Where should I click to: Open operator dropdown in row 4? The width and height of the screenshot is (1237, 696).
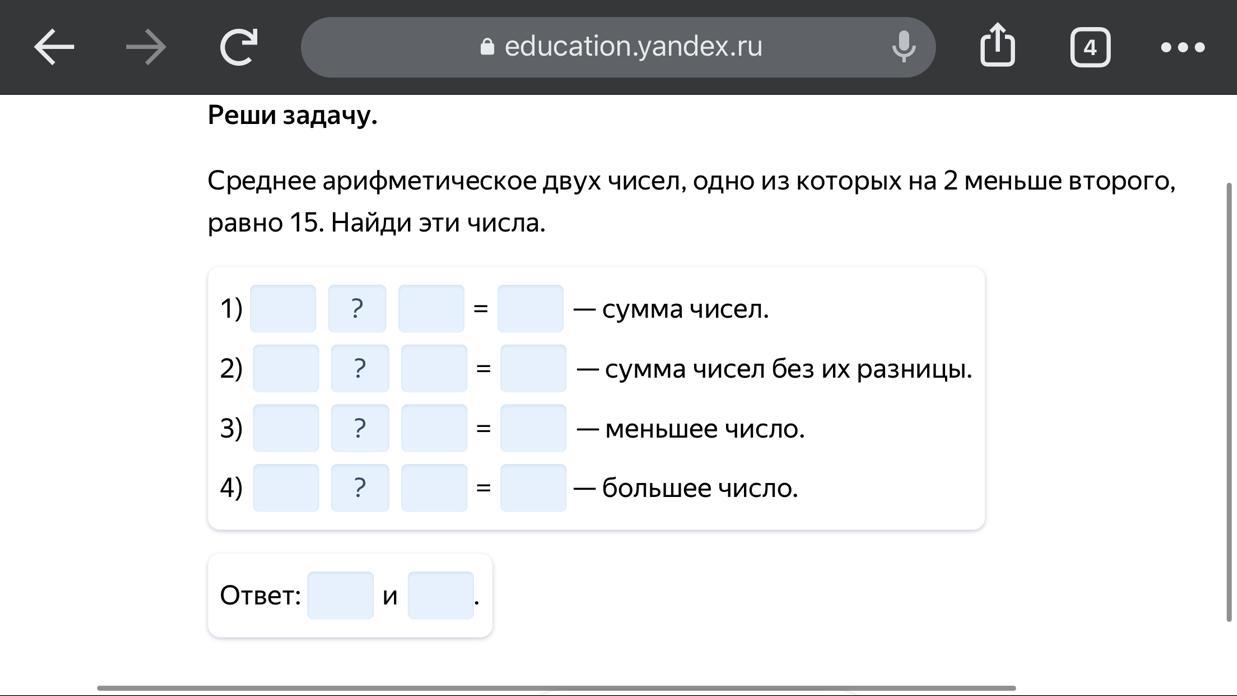pyautogui.click(x=360, y=488)
